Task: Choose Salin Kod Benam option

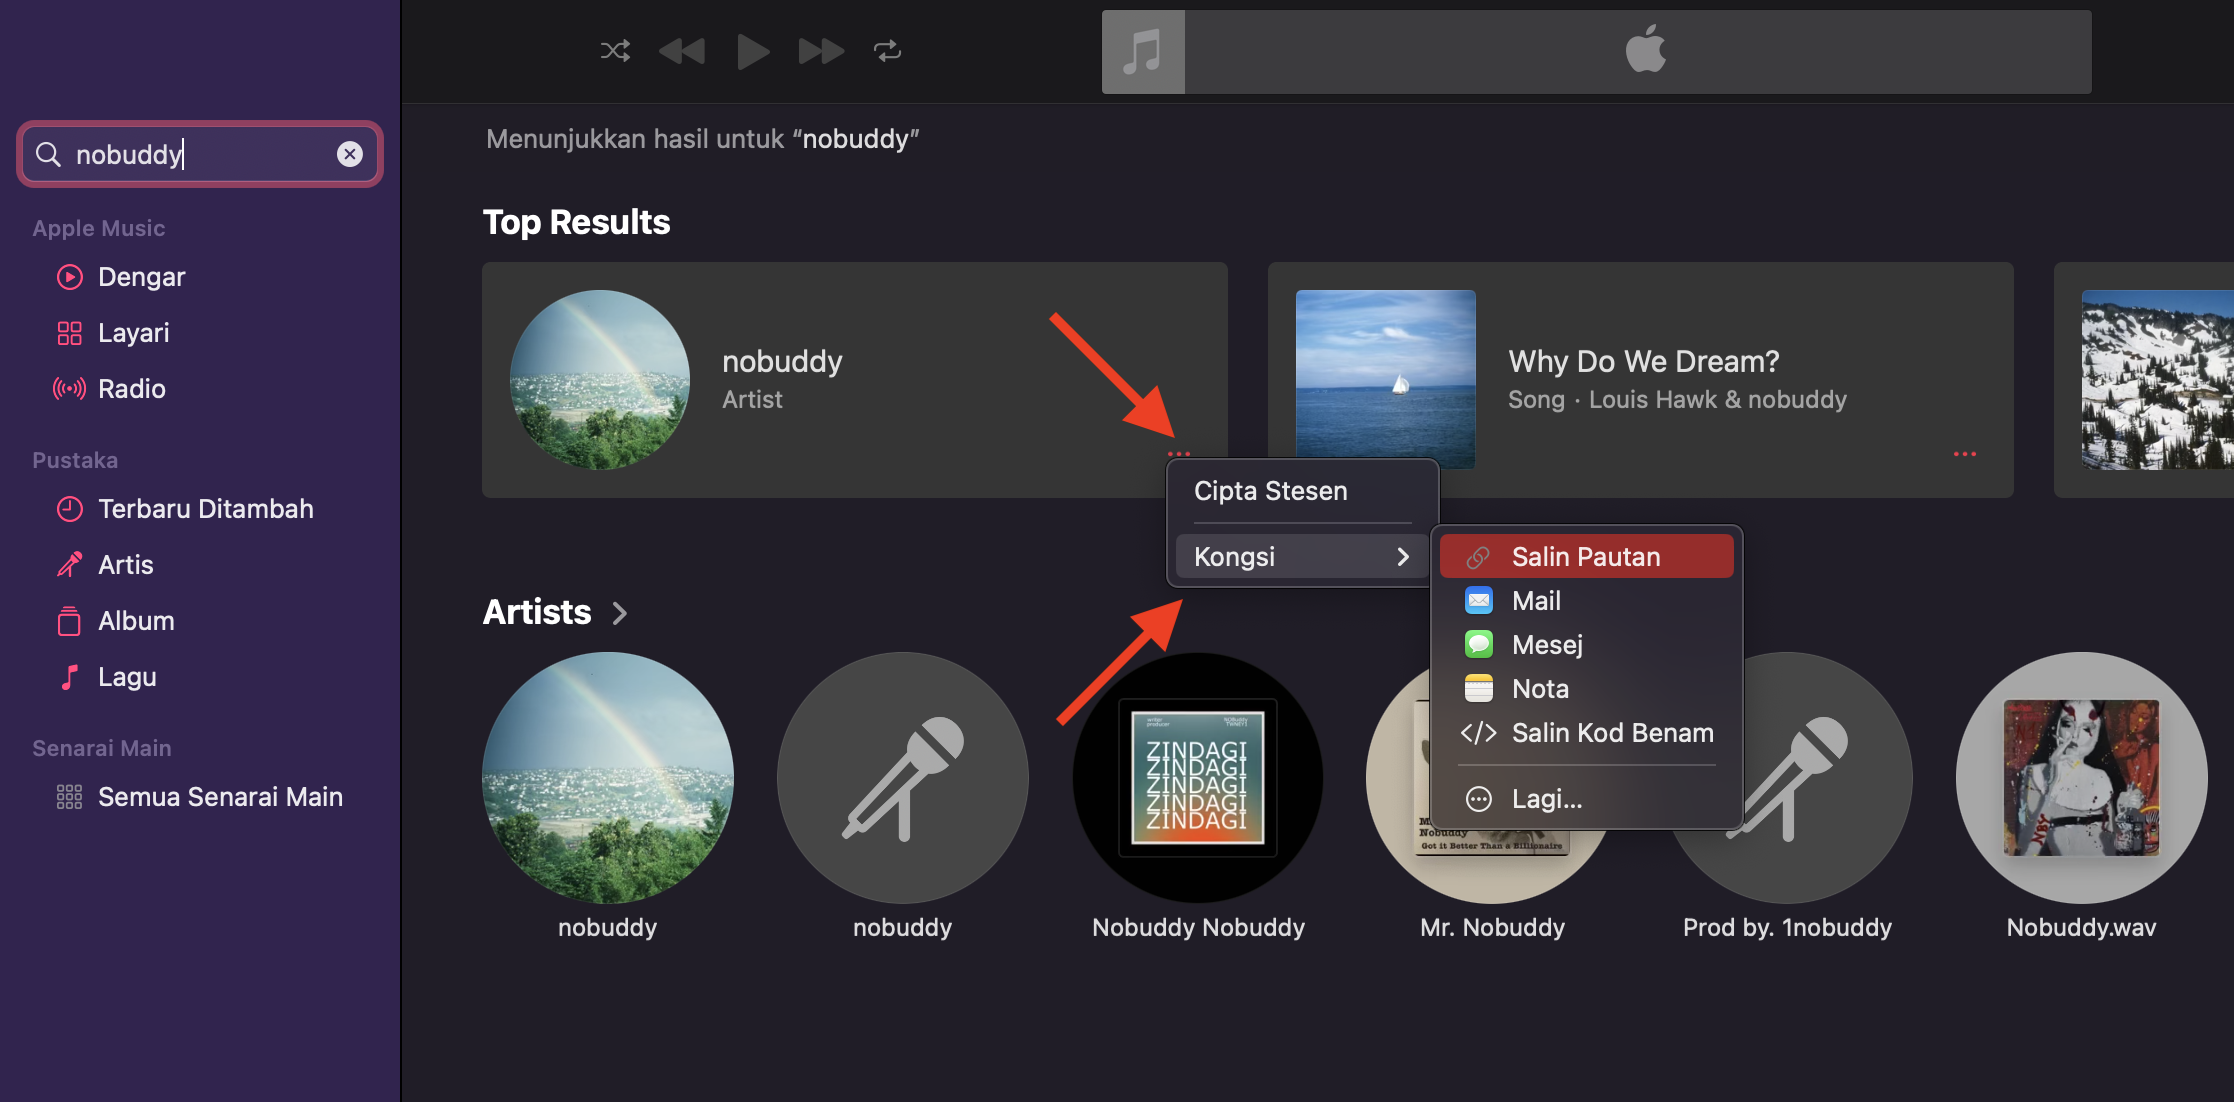Action: click(x=1586, y=733)
